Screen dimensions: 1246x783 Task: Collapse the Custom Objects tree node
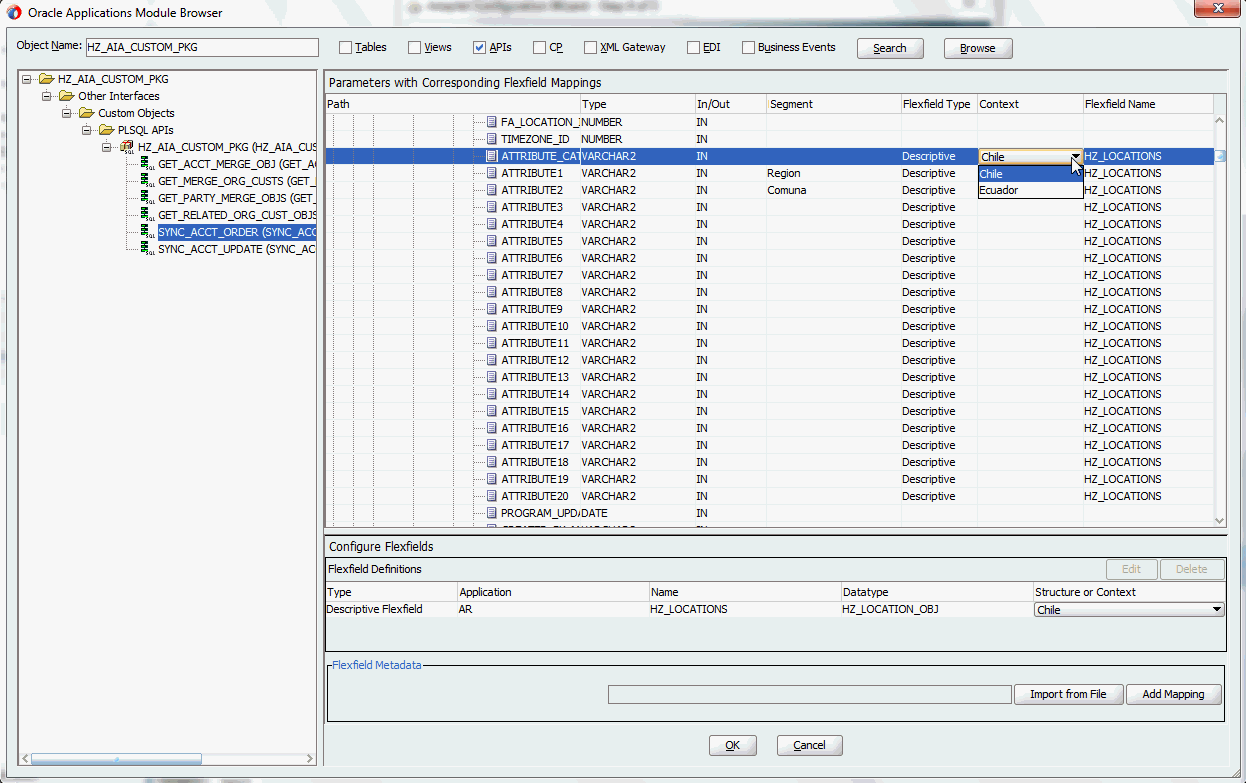coord(67,113)
